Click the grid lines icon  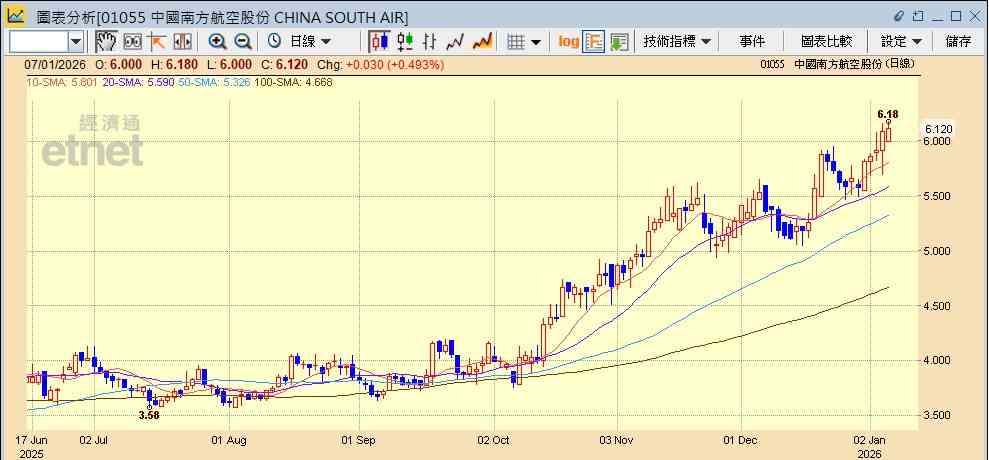pos(517,42)
